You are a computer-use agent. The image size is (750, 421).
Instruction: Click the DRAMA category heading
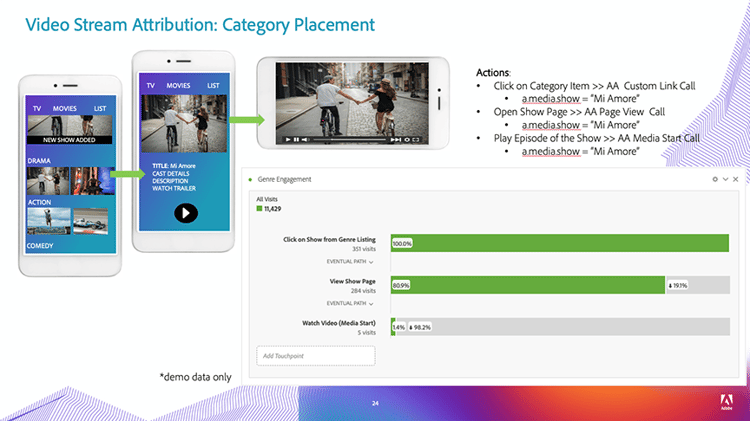coord(39,161)
